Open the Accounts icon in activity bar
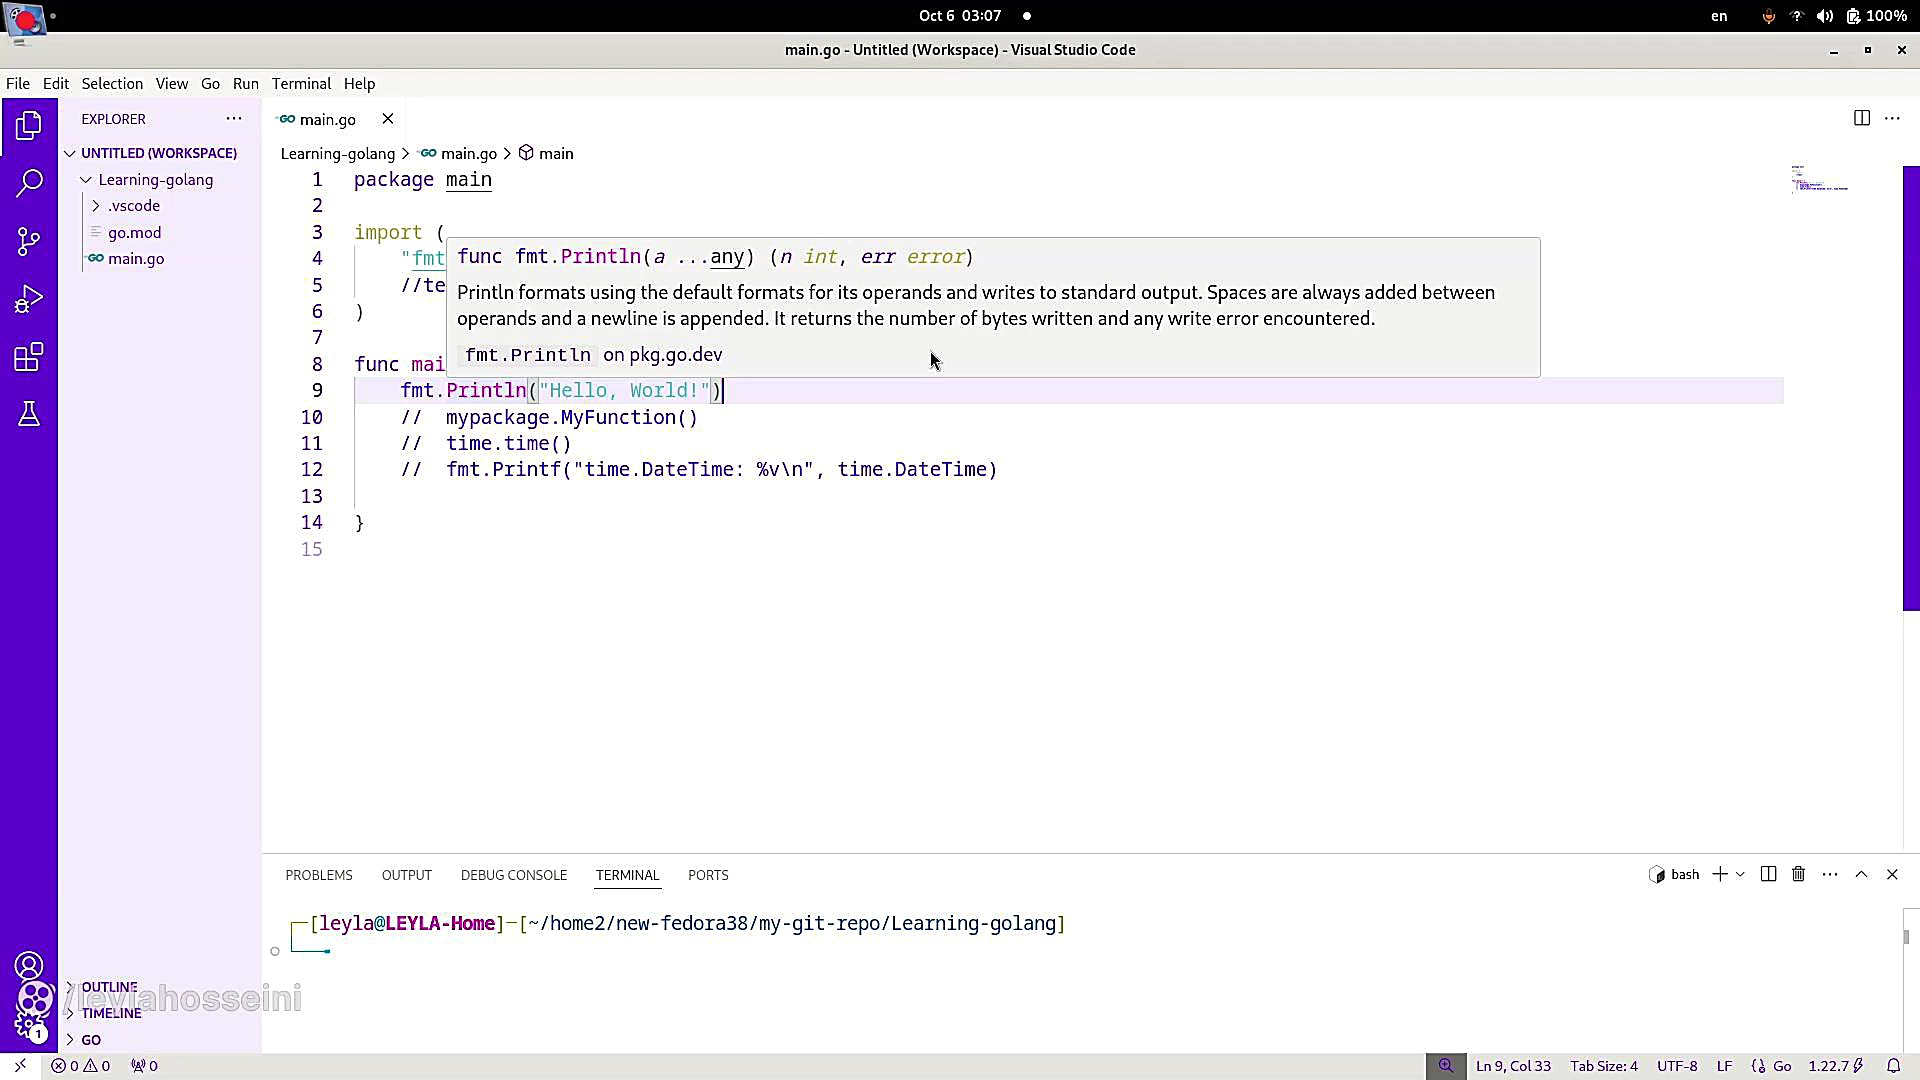1920x1080 pixels. 29,966
